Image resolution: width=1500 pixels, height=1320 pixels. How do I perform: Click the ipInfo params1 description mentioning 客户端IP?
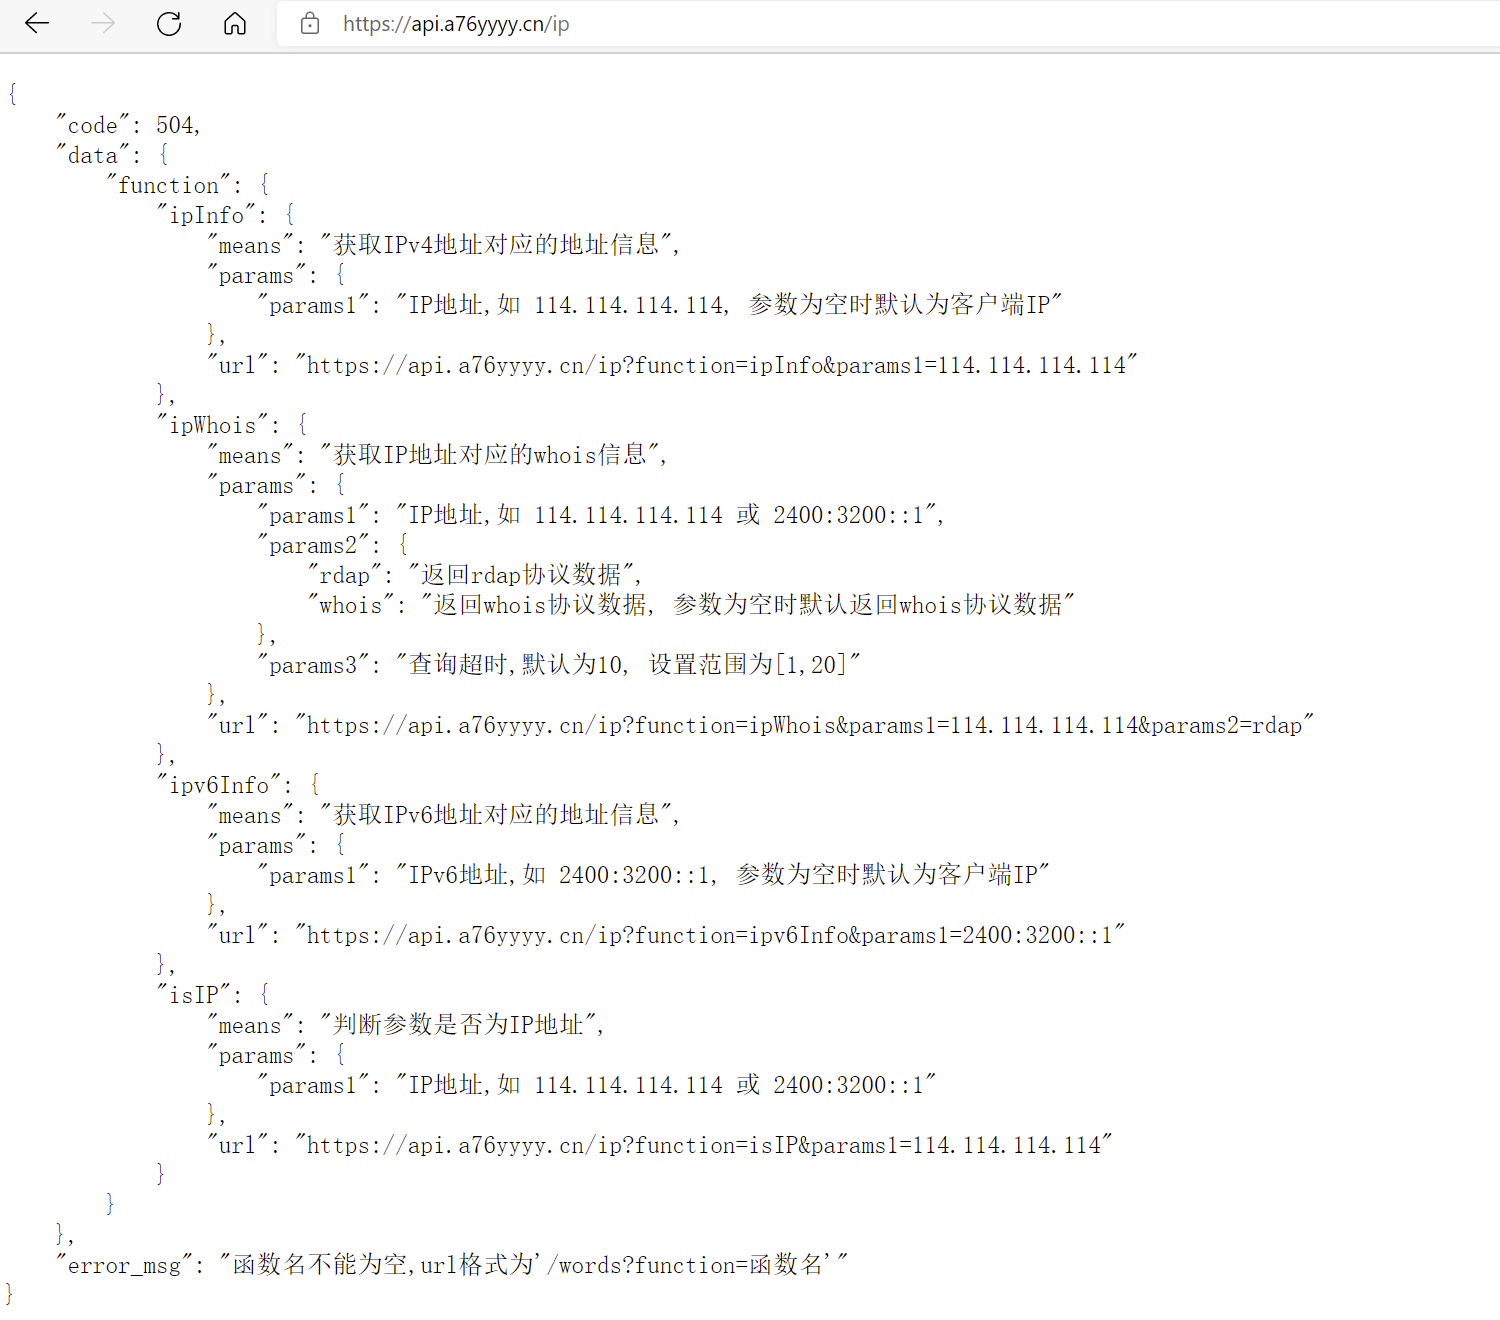pos(729,305)
